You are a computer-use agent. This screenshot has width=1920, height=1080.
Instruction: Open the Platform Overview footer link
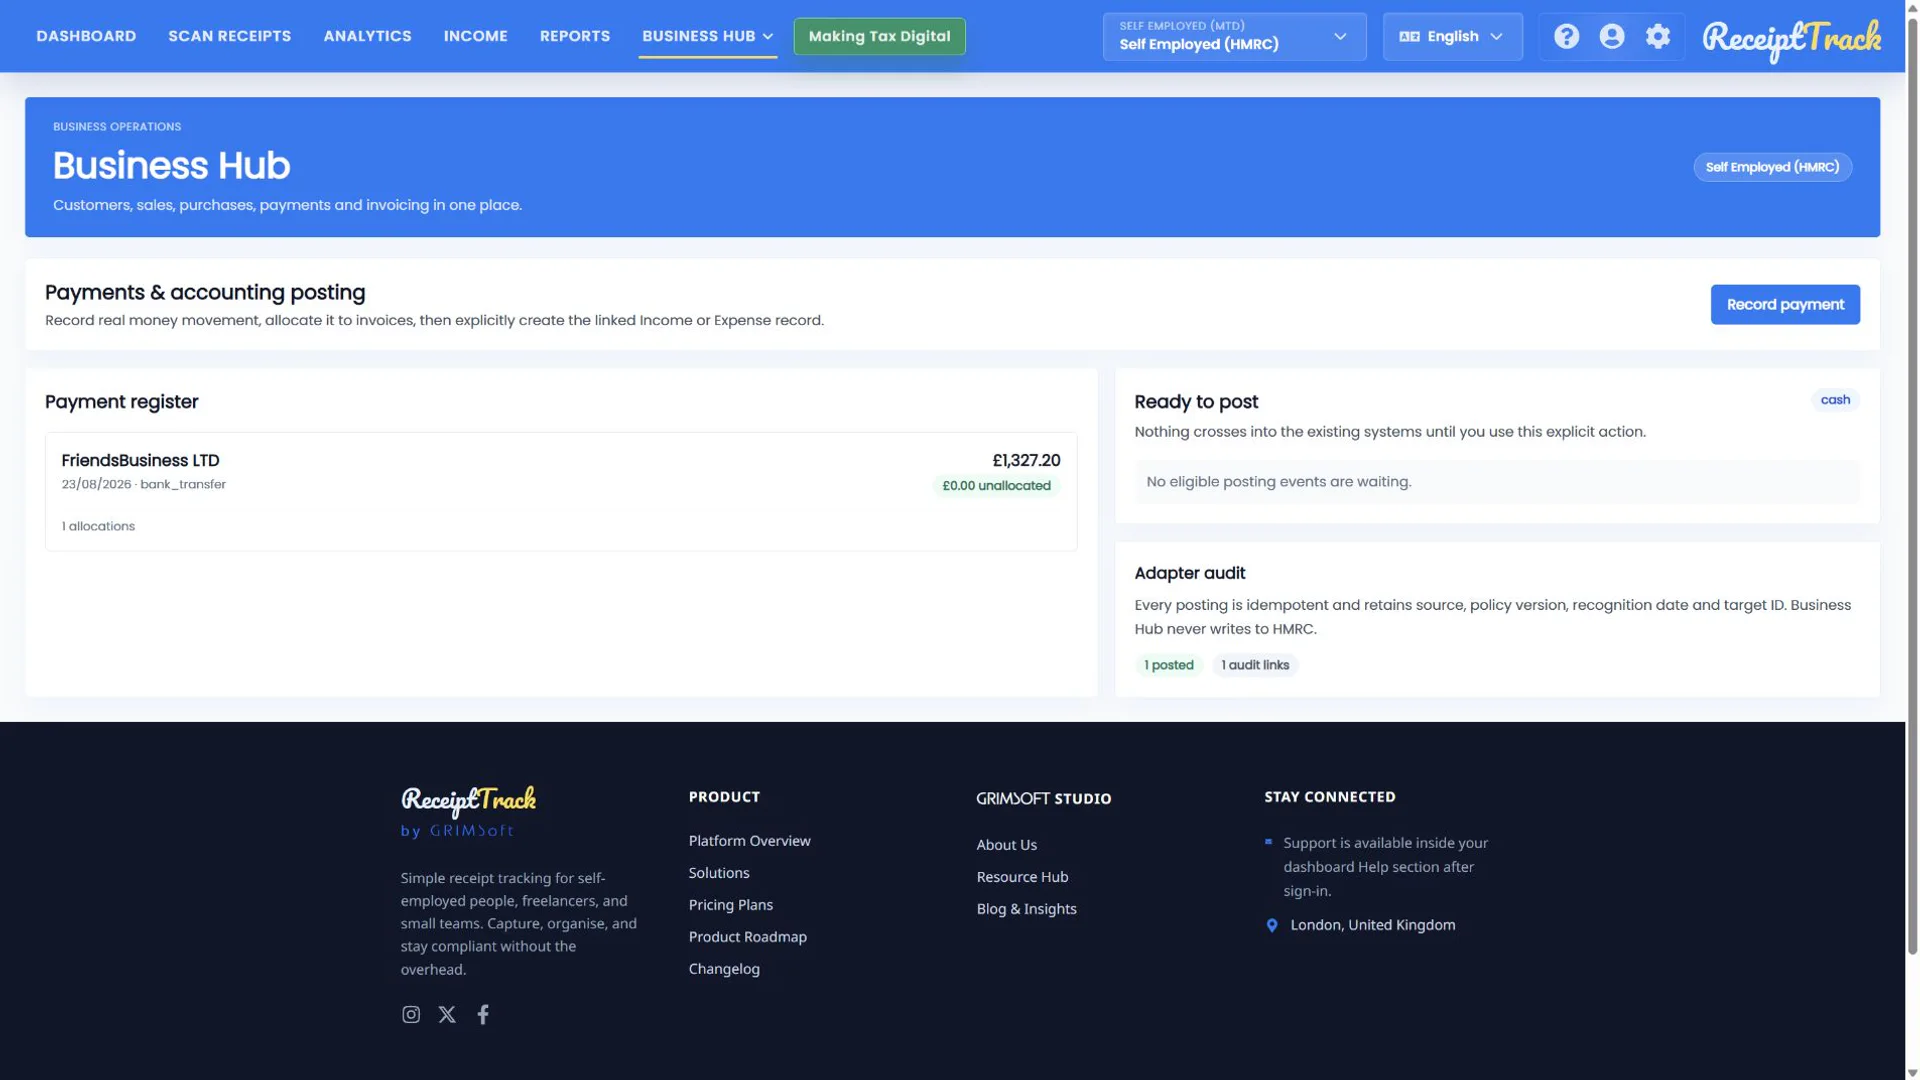point(749,841)
